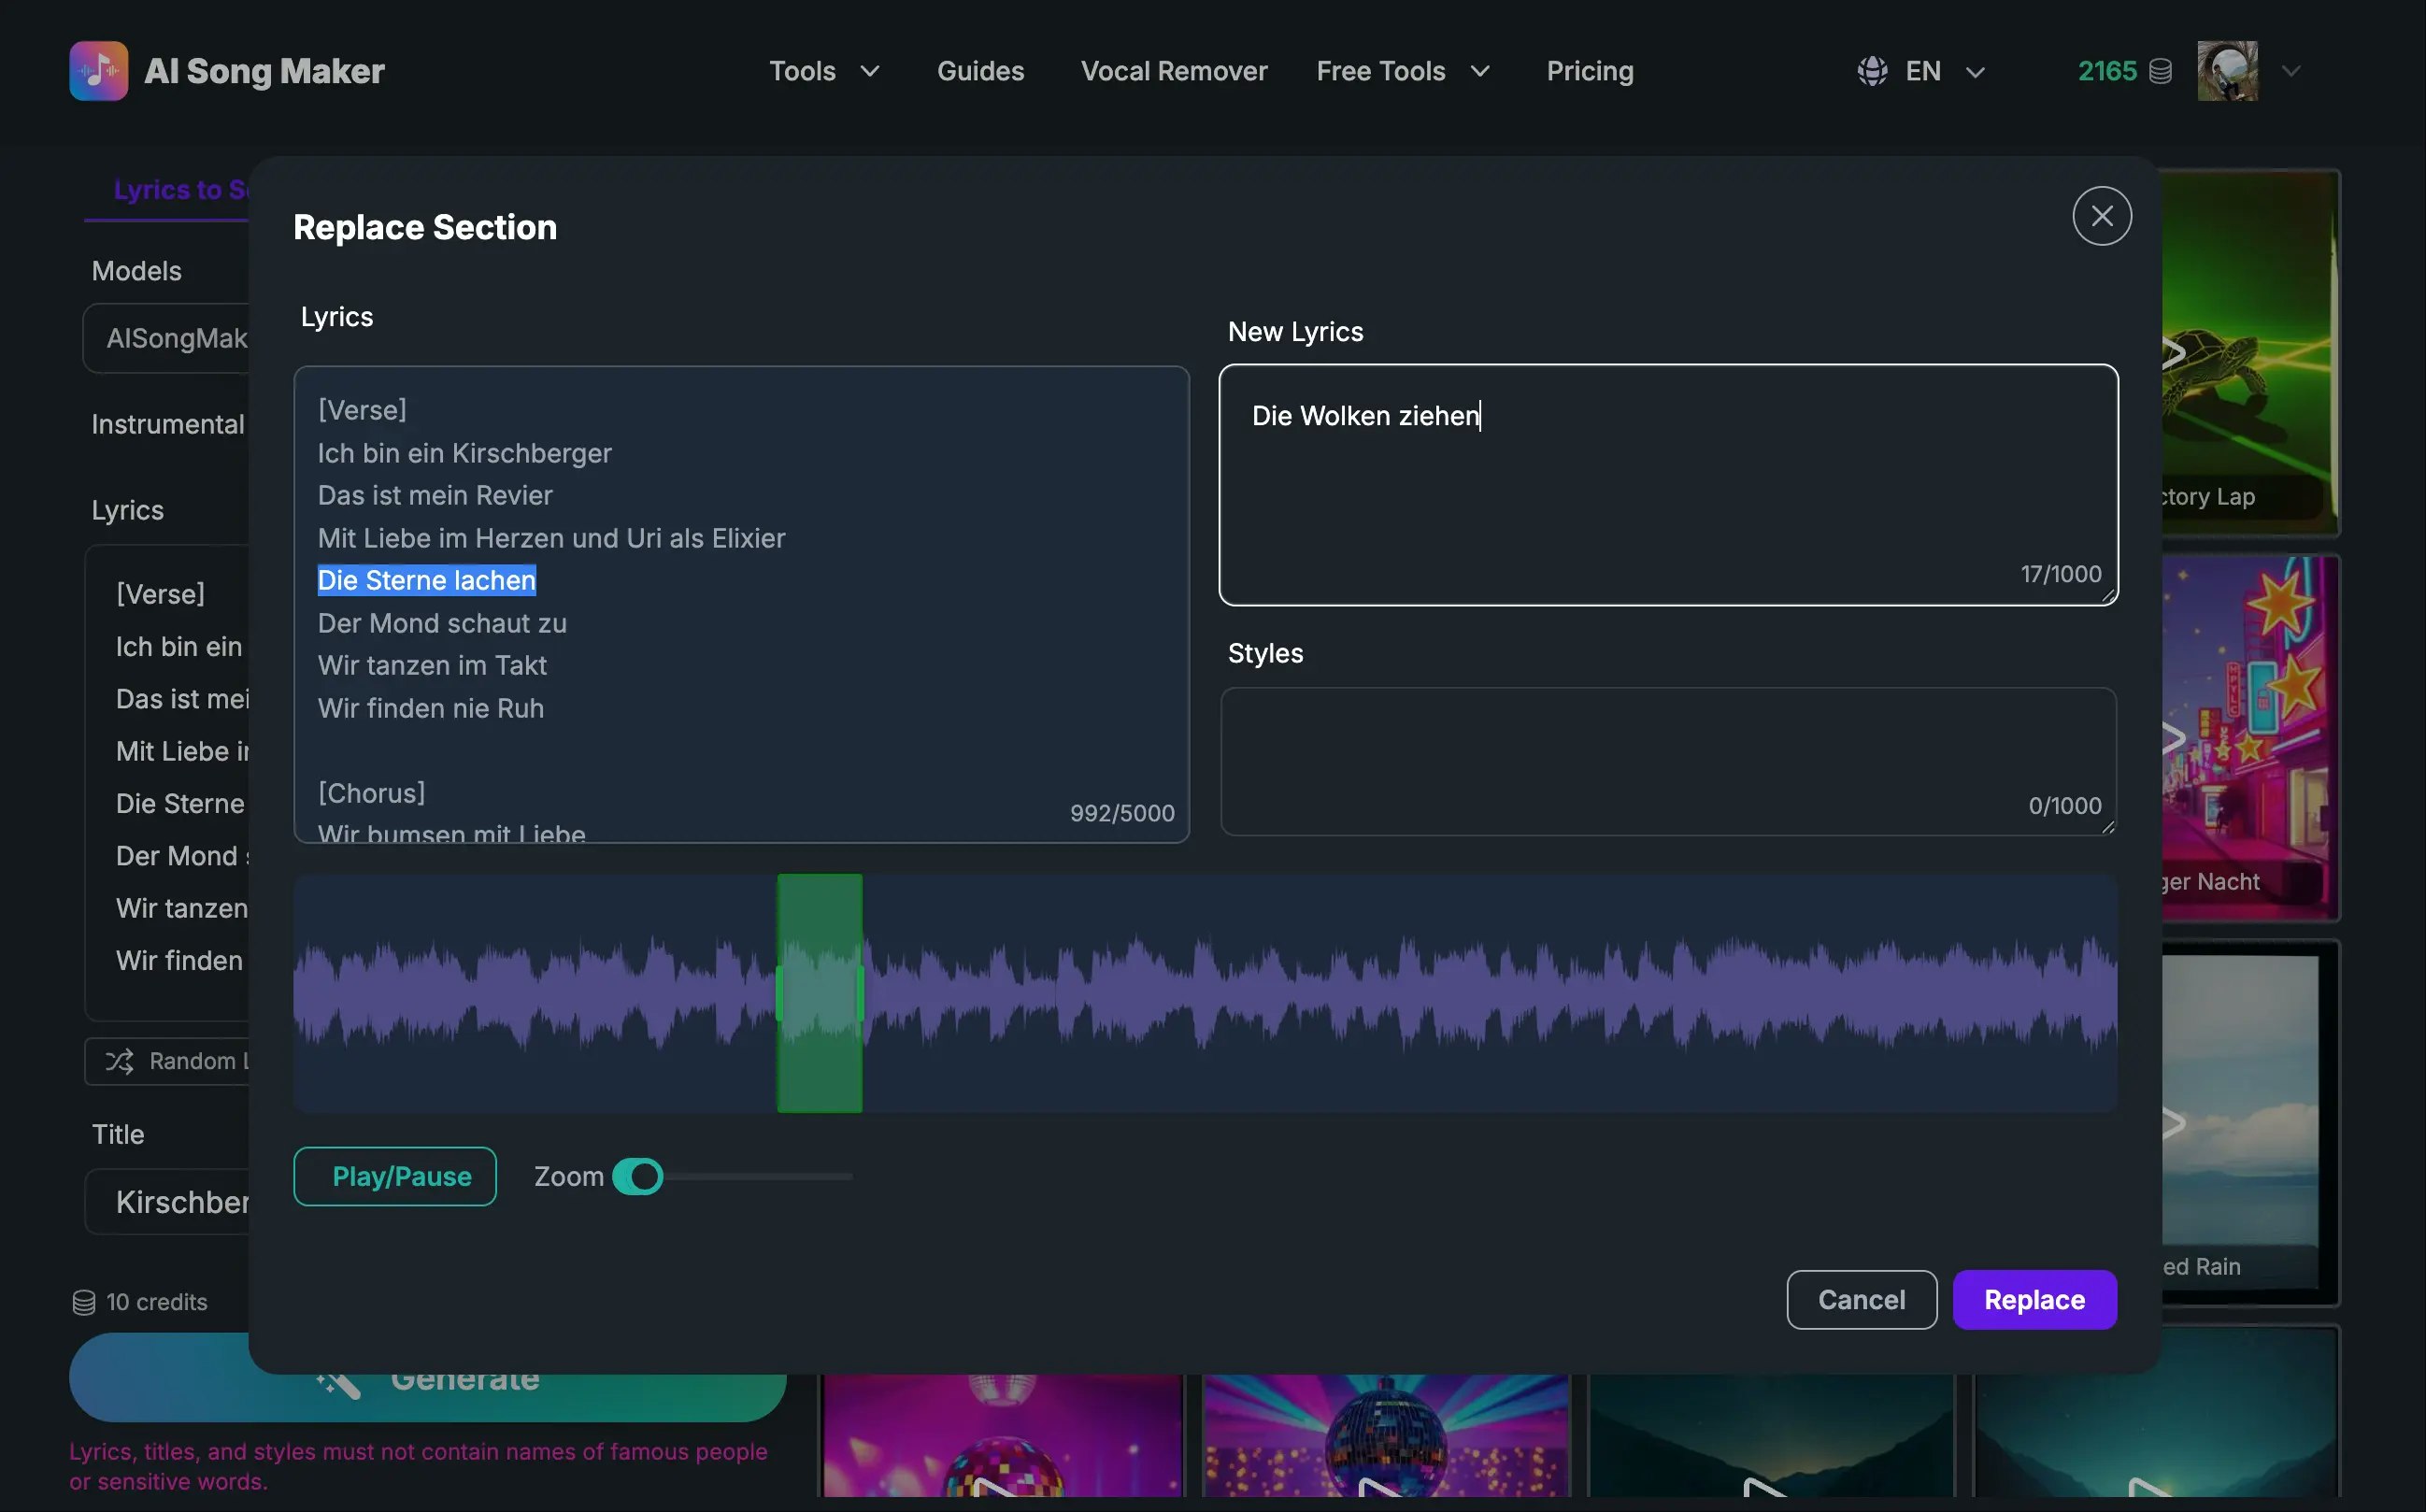Image resolution: width=2426 pixels, height=1512 pixels.
Task: Click the [Verse] tag in the dialog
Action: pos(362,410)
